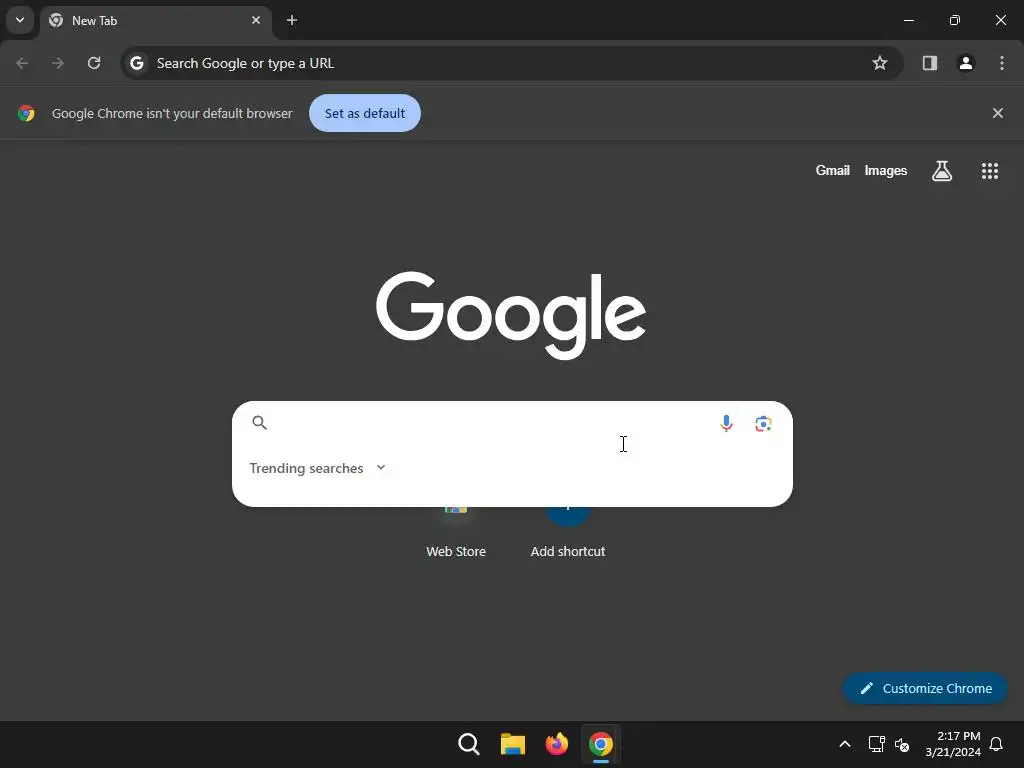The image size is (1024, 768).
Task: Open a new tab with plus button
Action: click(x=292, y=20)
